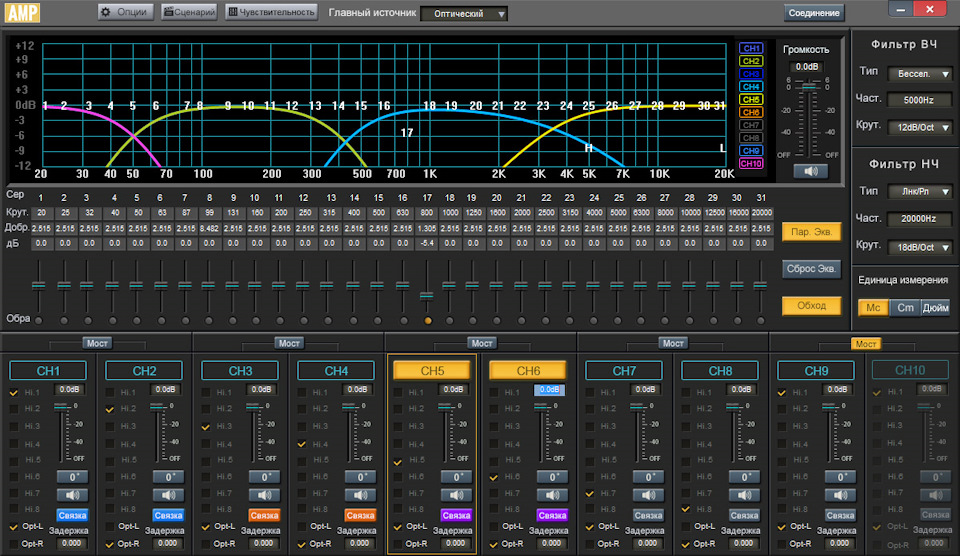Select CH5 channel tab

(x=432, y=370)
